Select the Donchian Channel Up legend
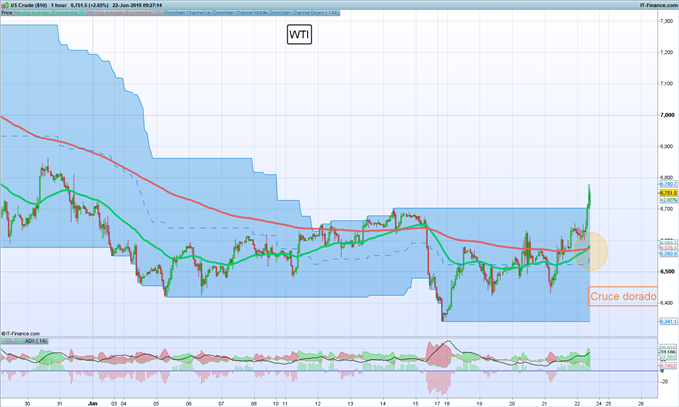This screenshot has height=407, width=679. (188, 13)
